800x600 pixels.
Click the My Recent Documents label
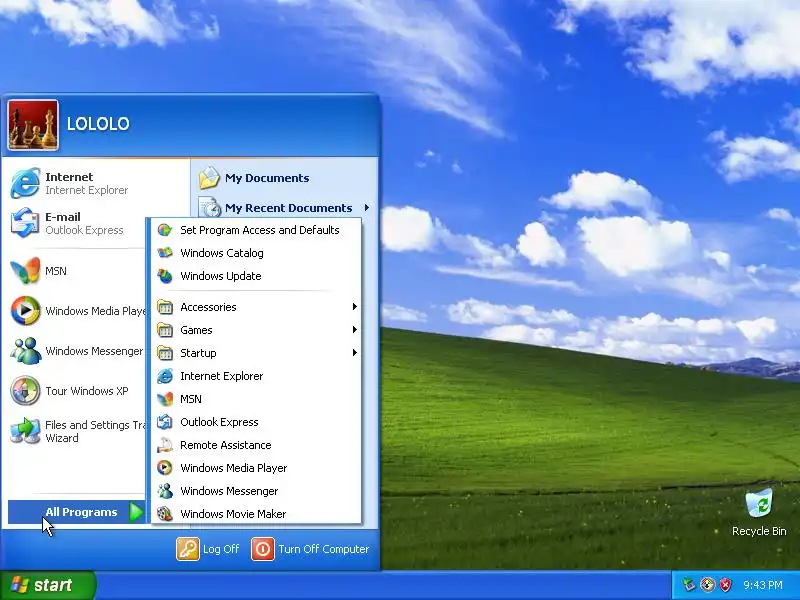(x=288, y=208)
